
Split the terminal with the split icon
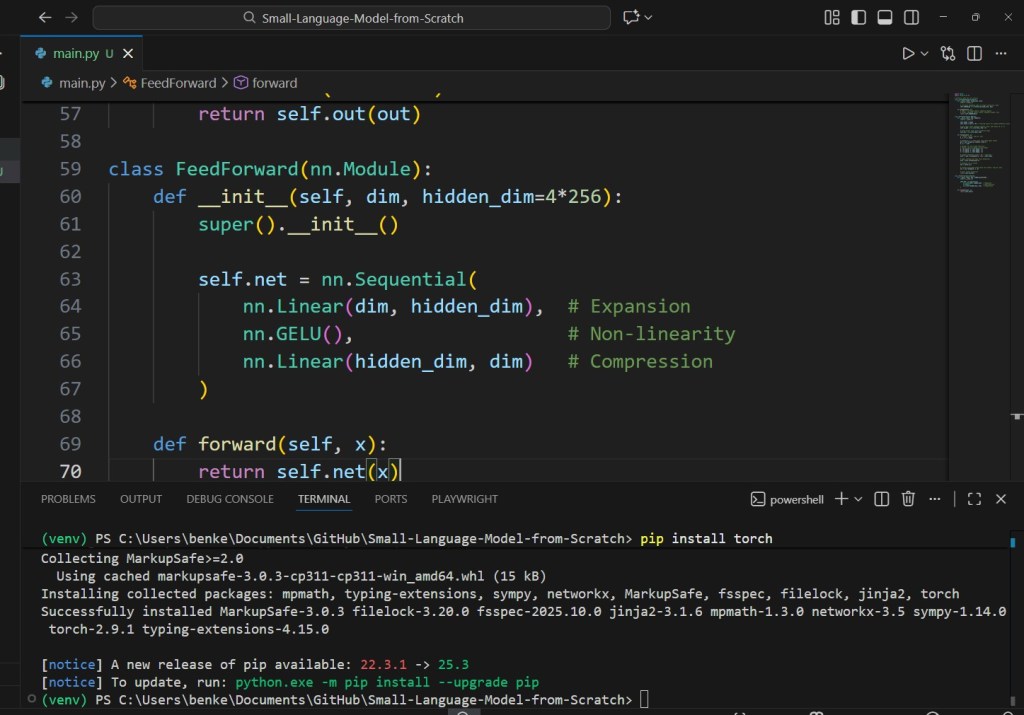point(882,499)
